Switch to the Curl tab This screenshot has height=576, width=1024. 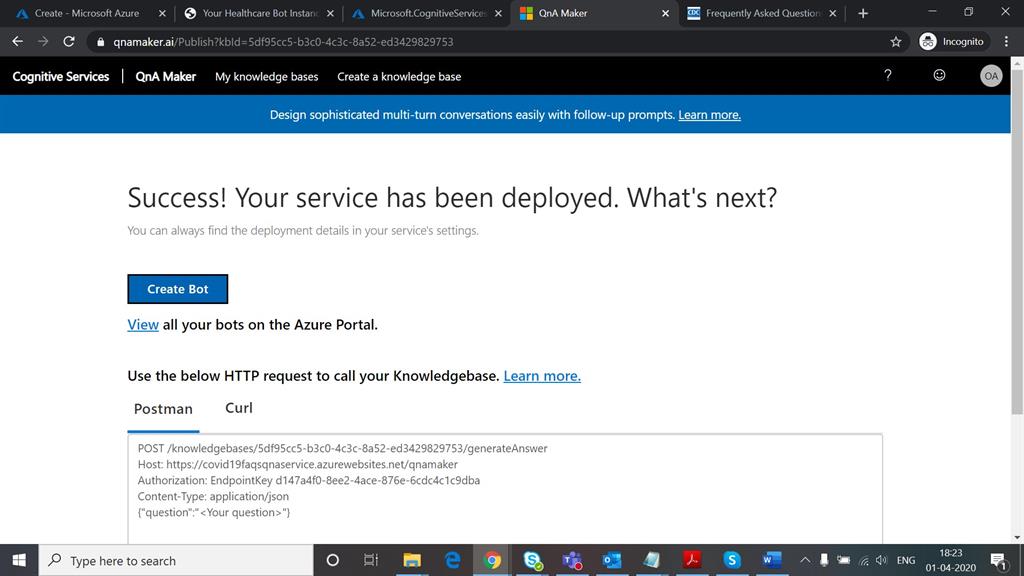pos(238,408)
